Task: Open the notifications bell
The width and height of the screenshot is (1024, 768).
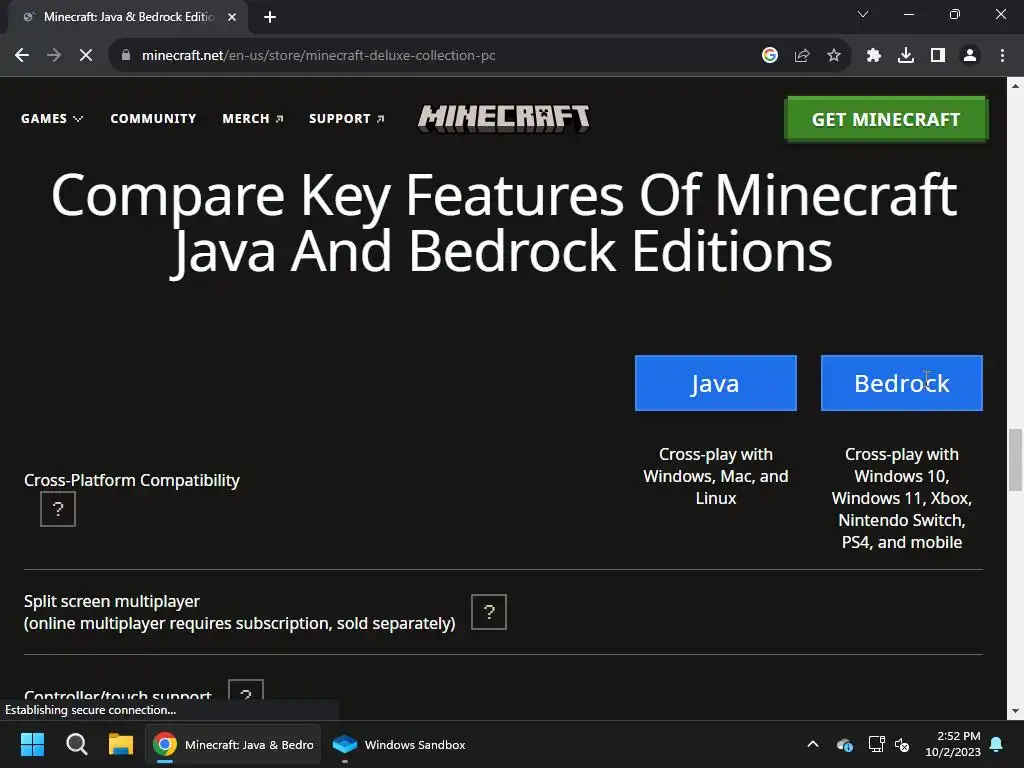Action: point(997,744)
